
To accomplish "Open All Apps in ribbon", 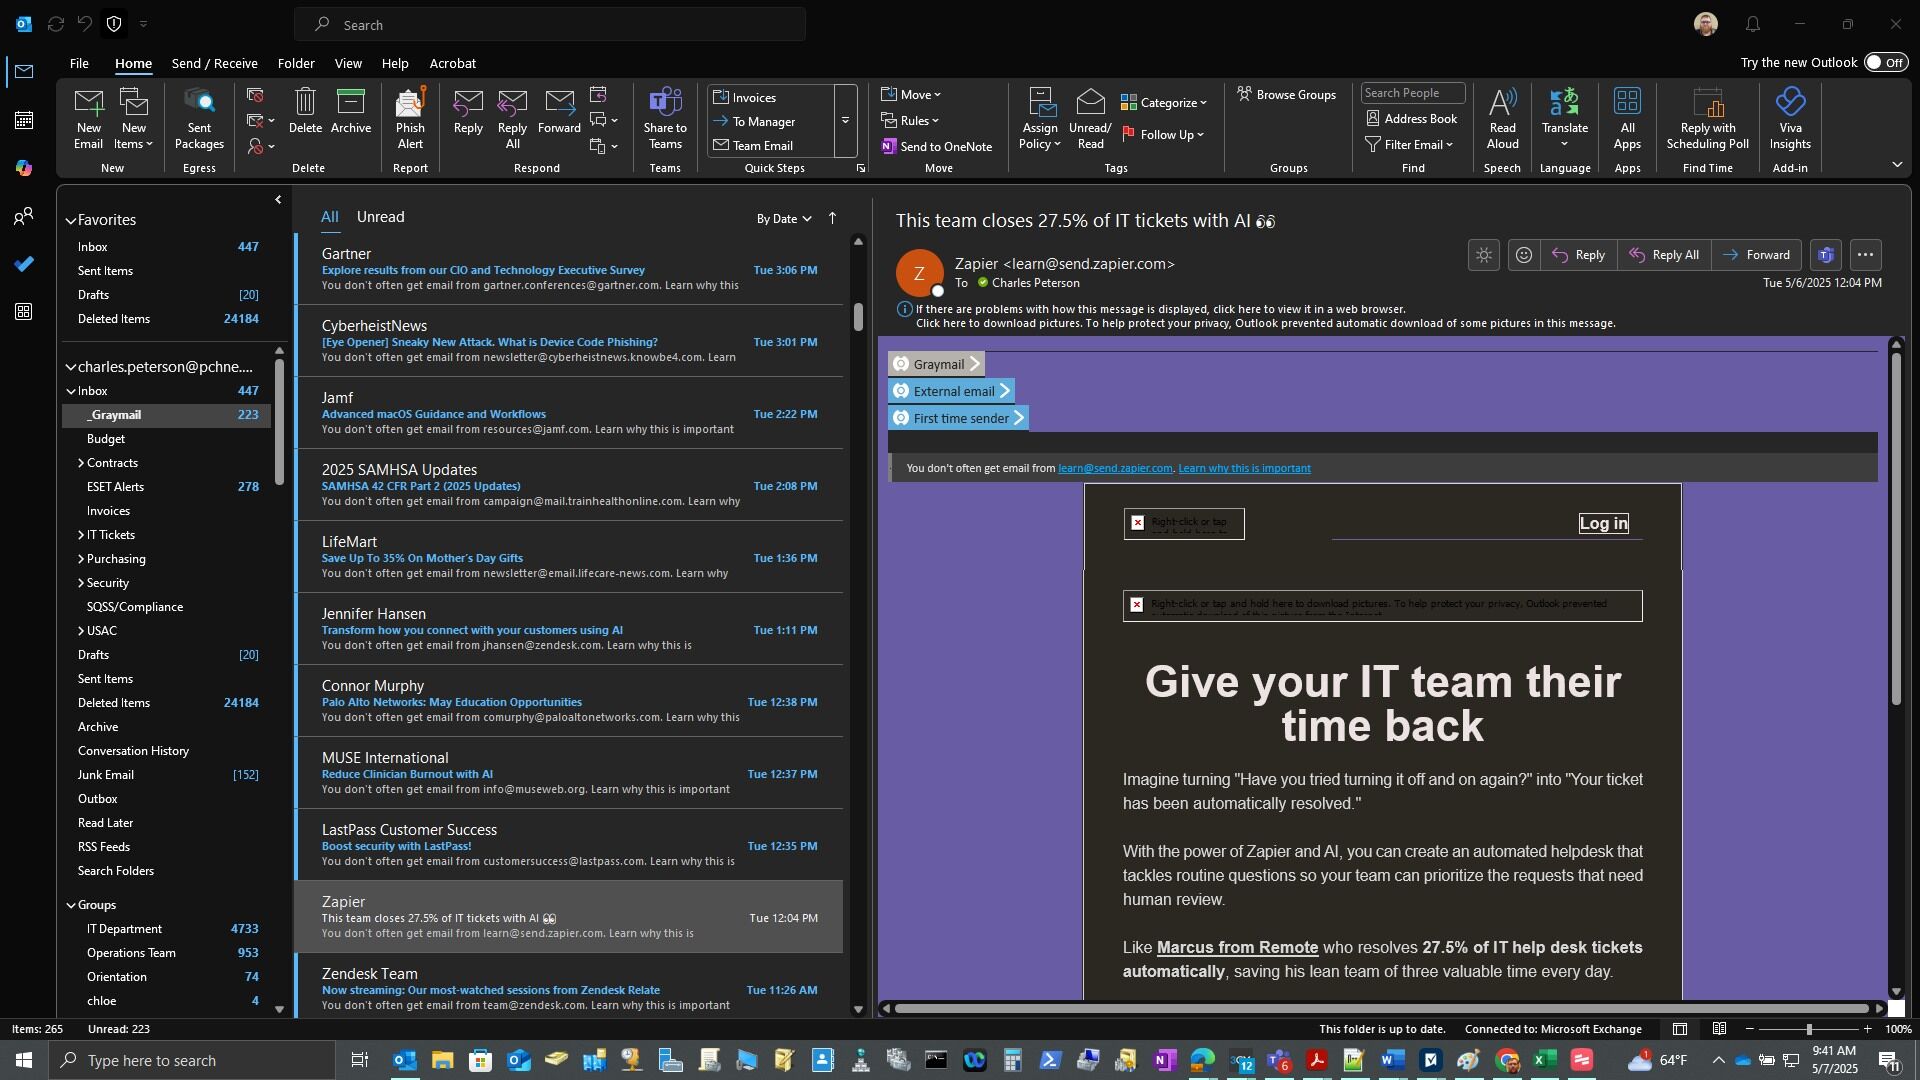I will tap(1627, 118).
